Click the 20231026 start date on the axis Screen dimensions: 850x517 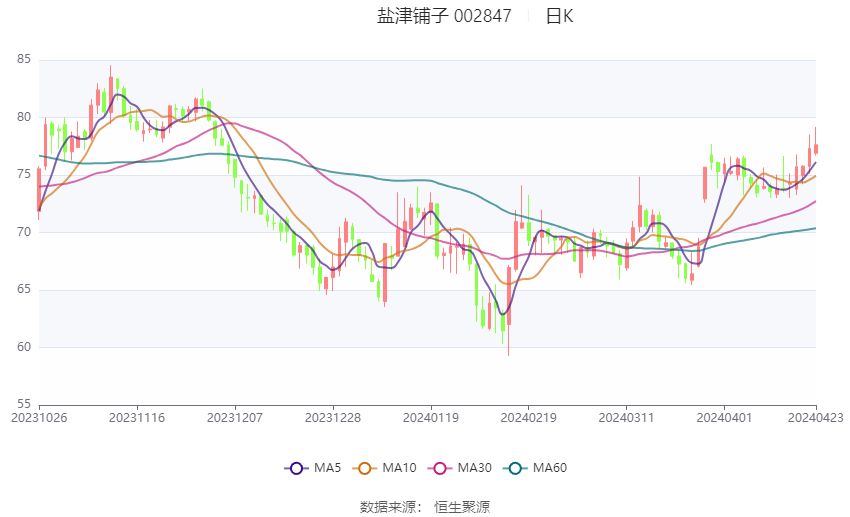39,417
